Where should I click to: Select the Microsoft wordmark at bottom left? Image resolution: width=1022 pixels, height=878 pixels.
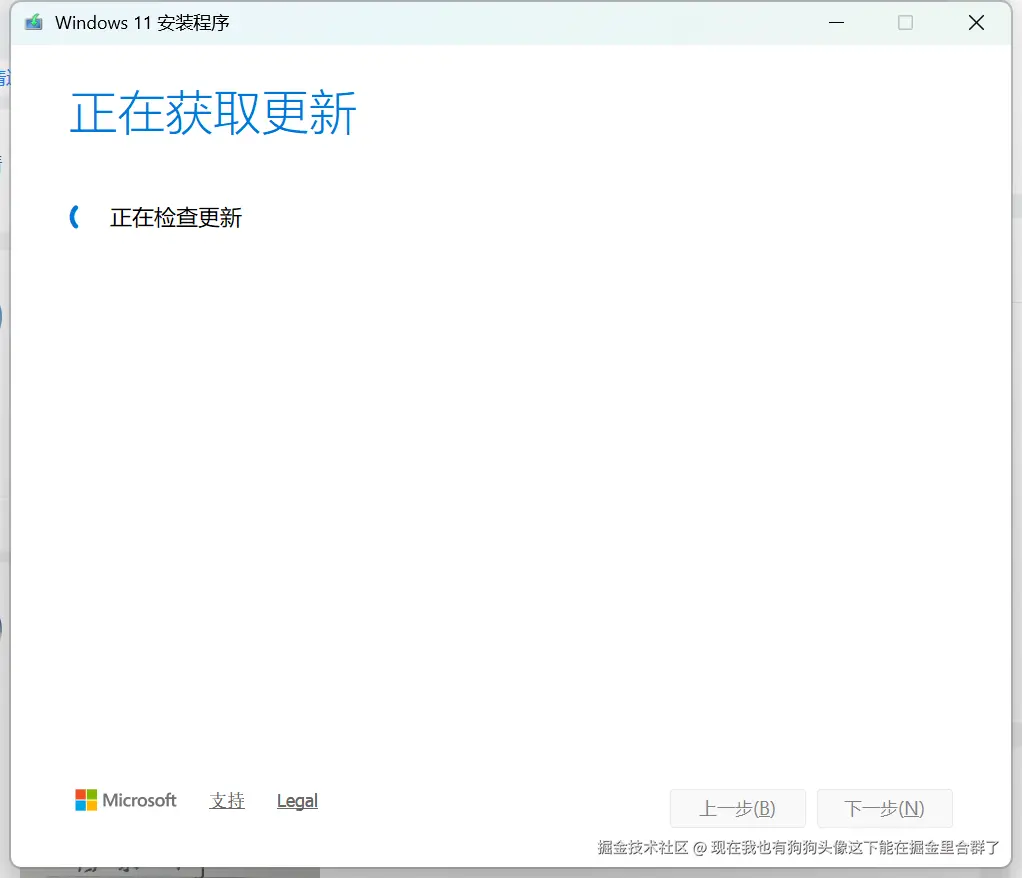138,800
